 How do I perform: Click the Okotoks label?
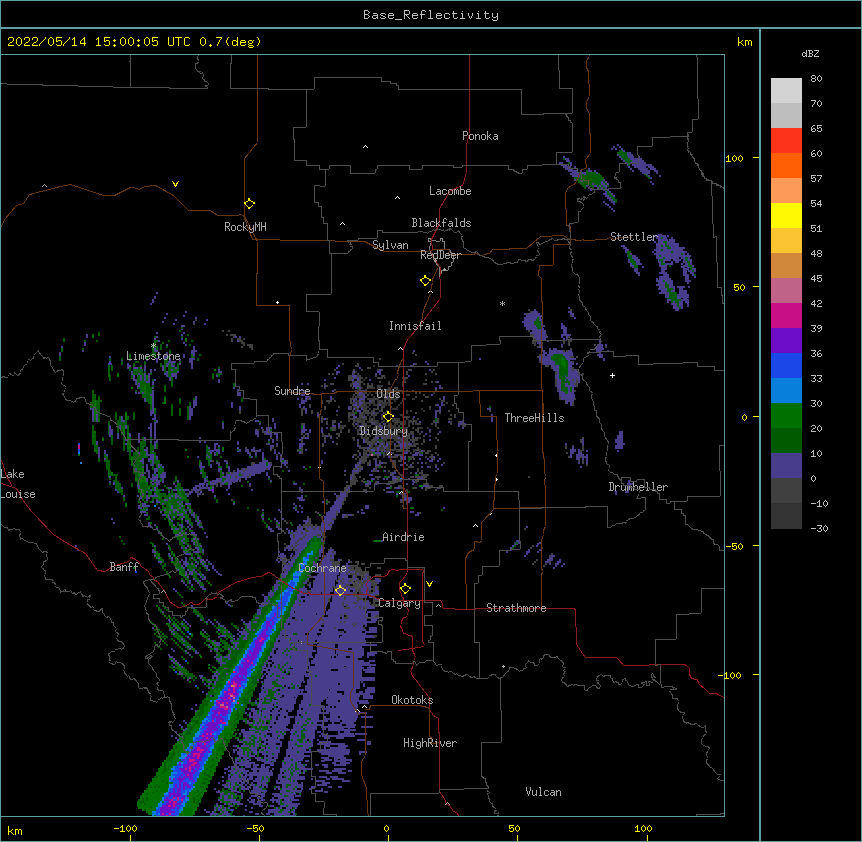pyautogui.click(x=412, y=700)
